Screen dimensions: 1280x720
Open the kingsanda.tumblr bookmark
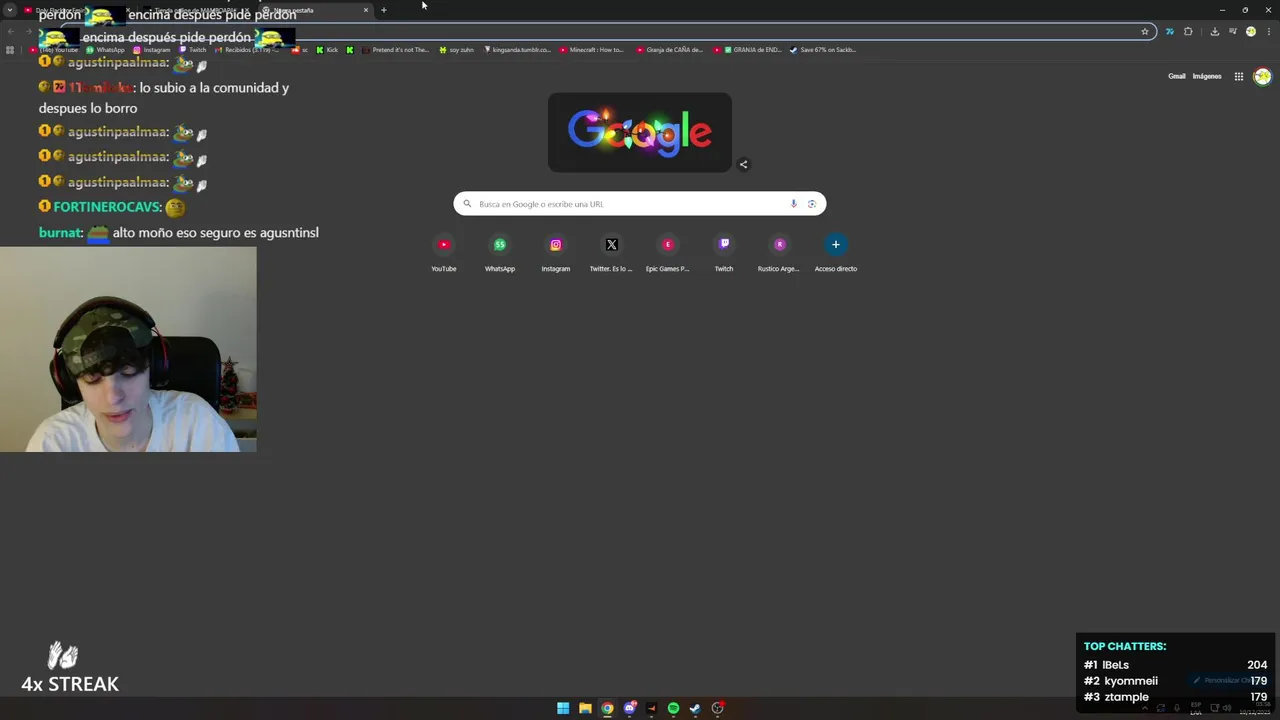point(517,50)
